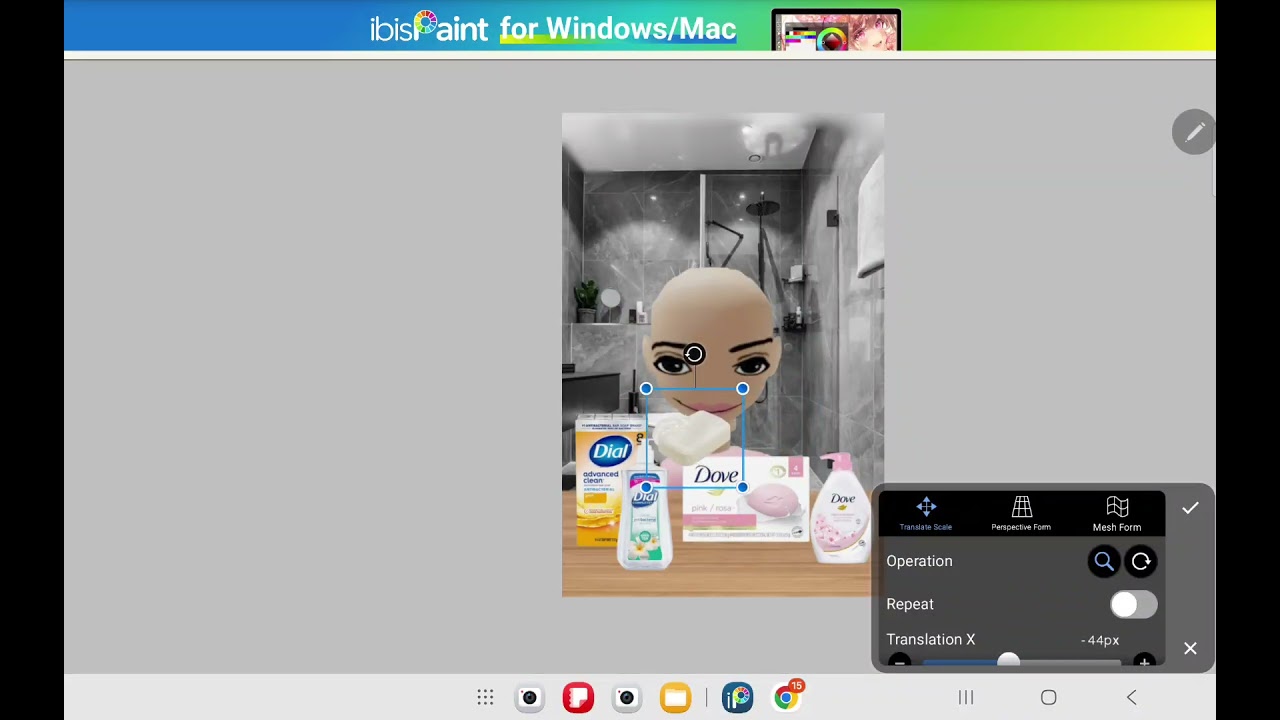The height and width of the screenshot is (720, 1280).
Task: Open the pencil edit button
Action: pos(1194,132)
